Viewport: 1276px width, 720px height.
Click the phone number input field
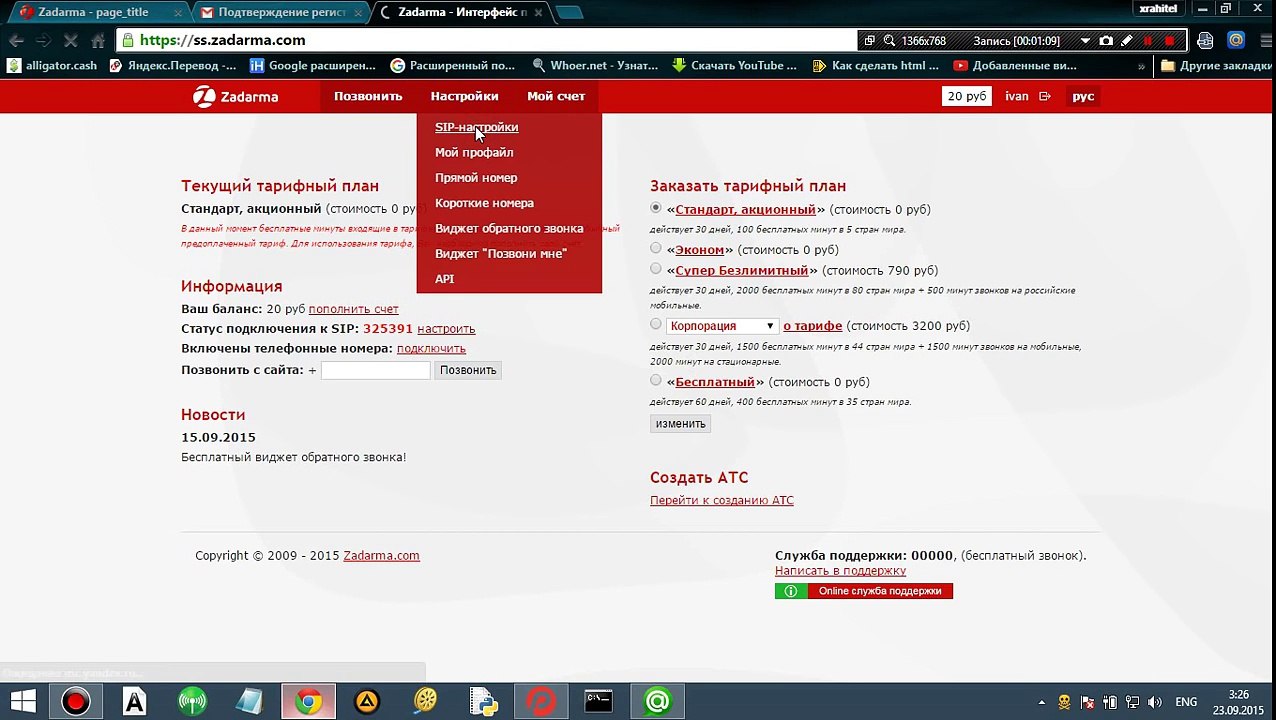tap(375, 370)
